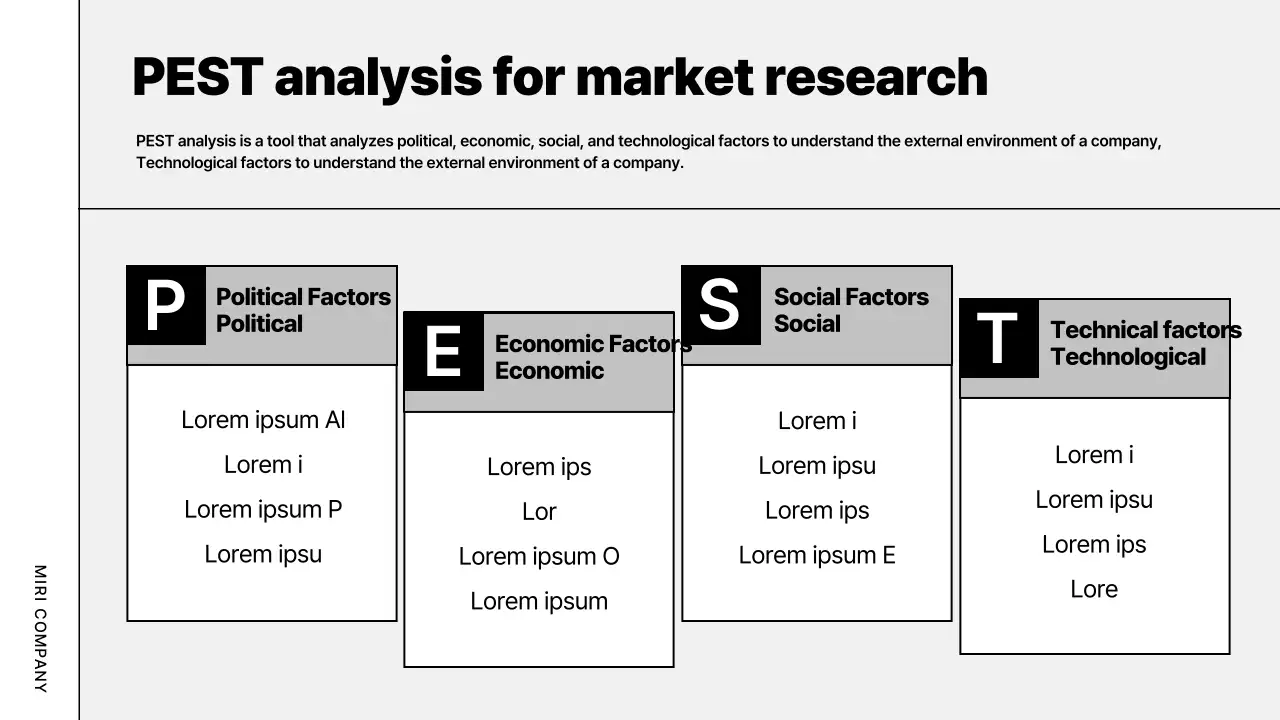Select the black T letter block
1280x720 pixels.
pyautogui.click(x=998, y=339)
